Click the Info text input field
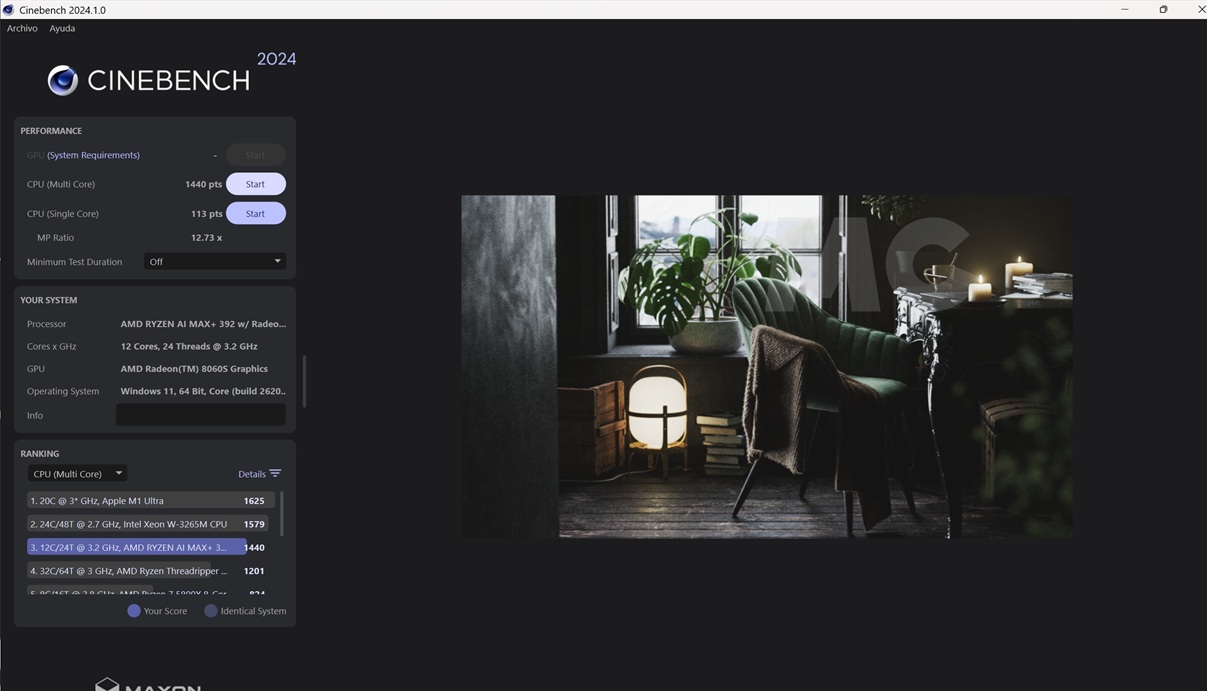1207x691 pixels. [200, 415]
